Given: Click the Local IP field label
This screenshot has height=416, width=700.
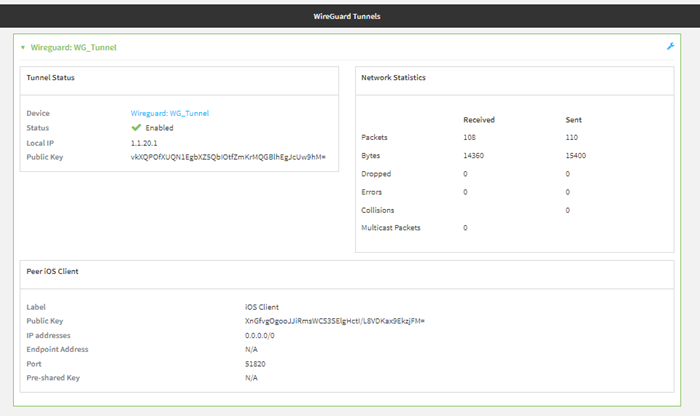Looking at the screenshot, I should pos(40,143).
